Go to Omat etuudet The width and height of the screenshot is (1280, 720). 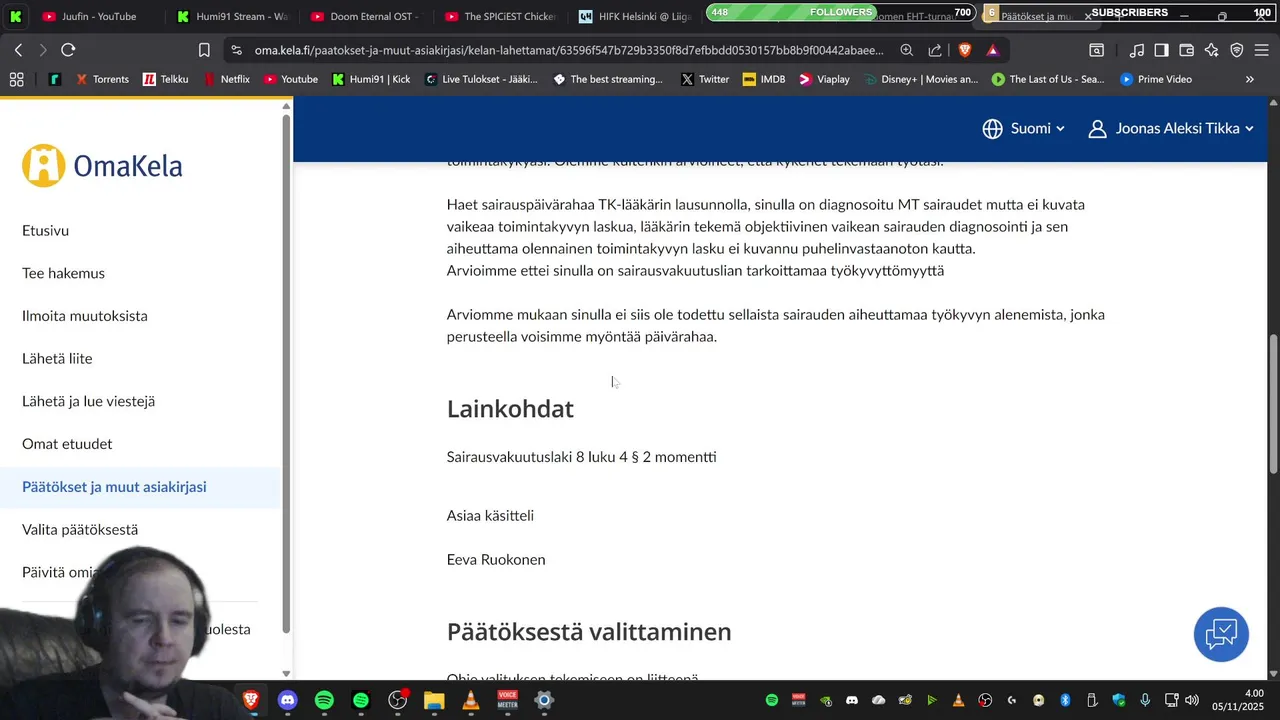coord(67,444)
